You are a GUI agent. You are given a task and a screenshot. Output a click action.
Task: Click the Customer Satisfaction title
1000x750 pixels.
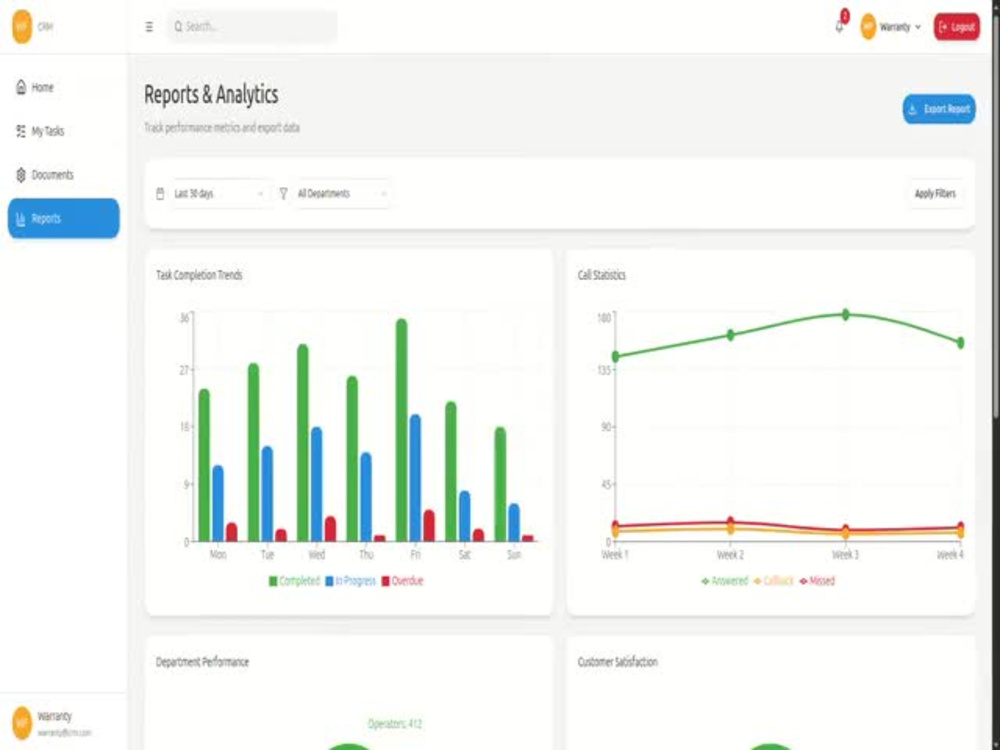coord(617,662)
